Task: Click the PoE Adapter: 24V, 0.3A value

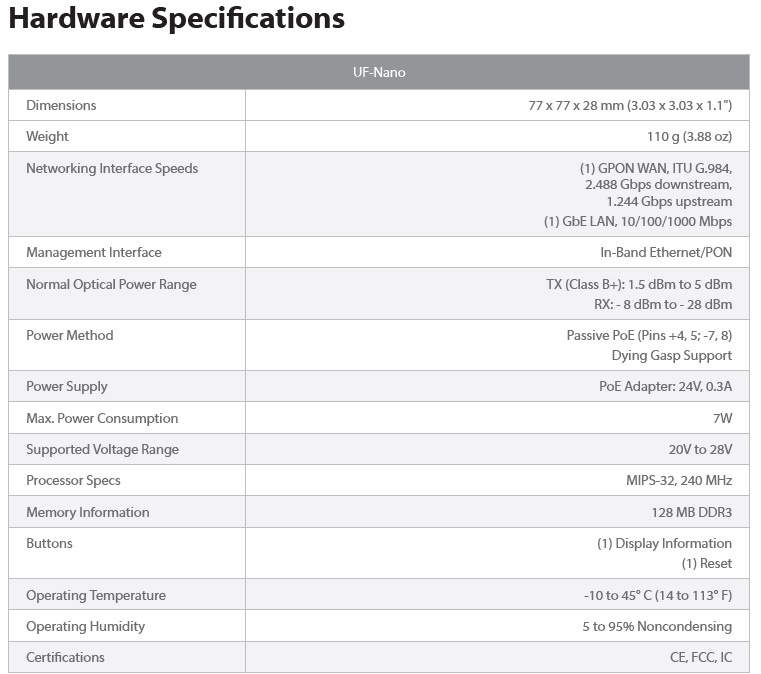Action: pyautogui.click(x=665, y=387)
